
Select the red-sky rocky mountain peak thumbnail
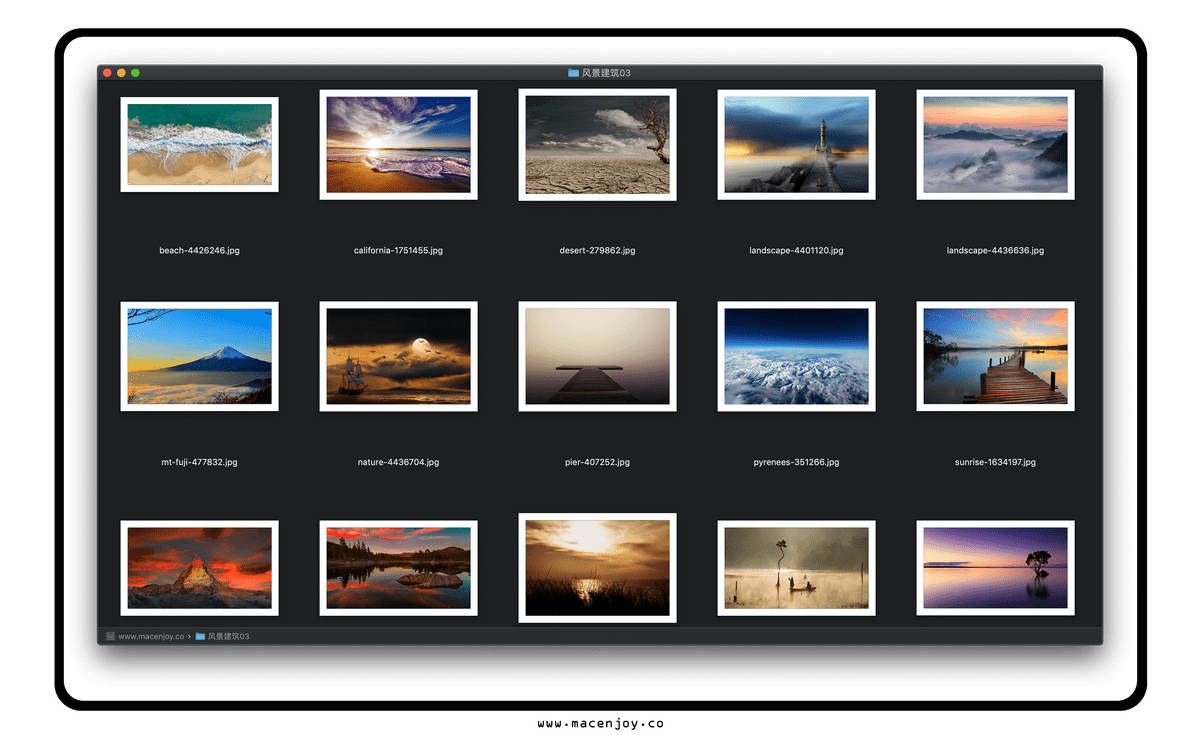click(x=199, y=568)
